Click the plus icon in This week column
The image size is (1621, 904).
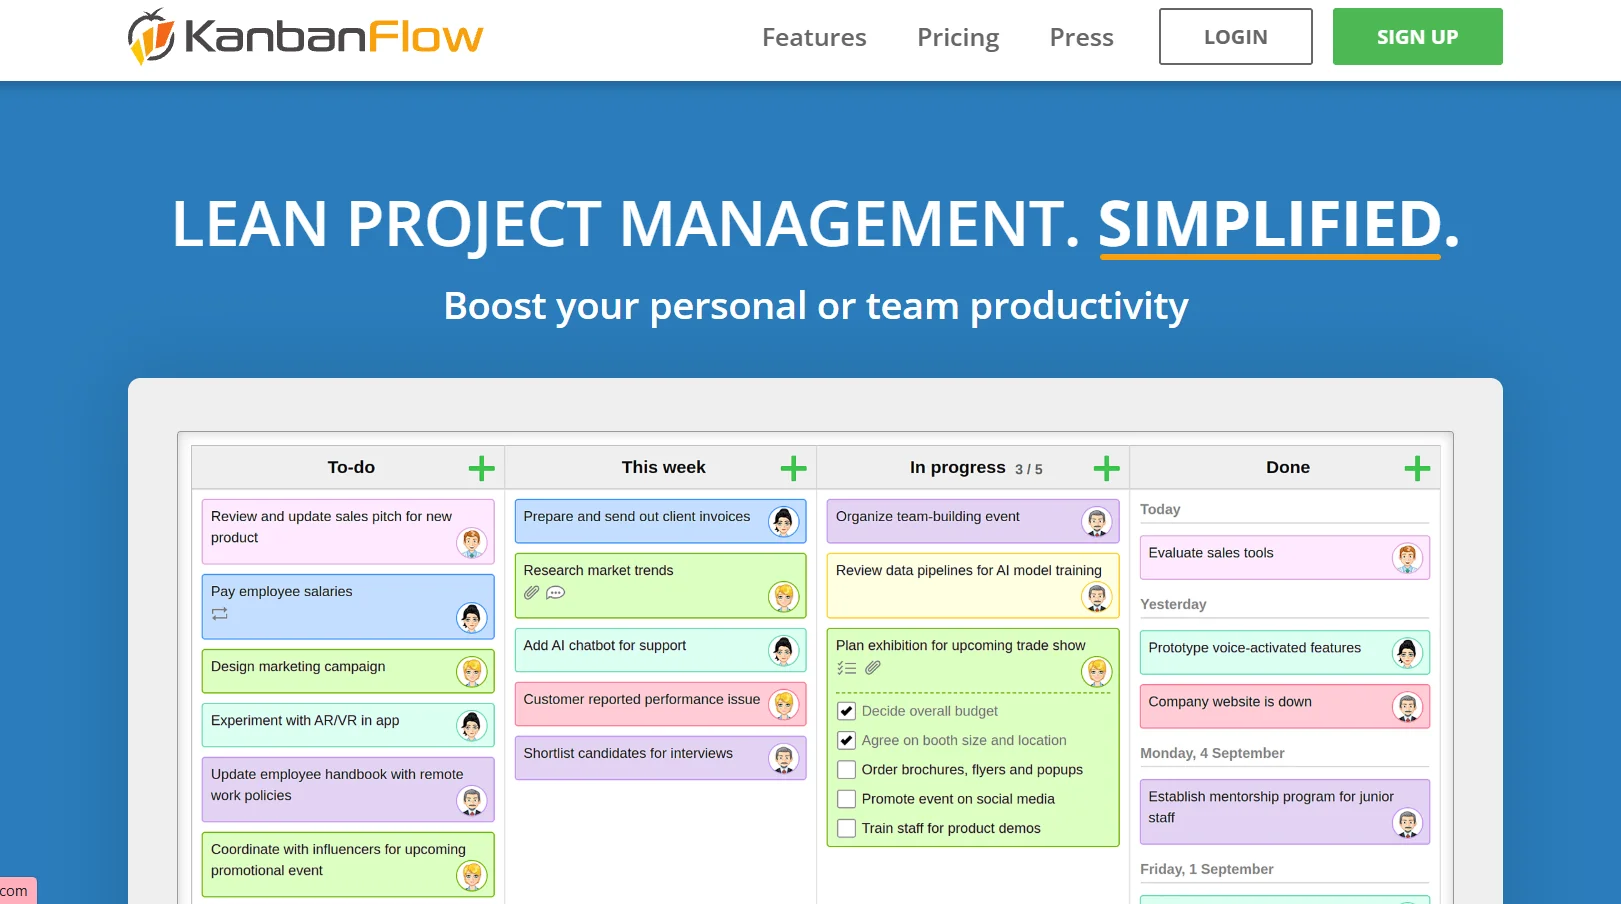[x=793, y=468]
